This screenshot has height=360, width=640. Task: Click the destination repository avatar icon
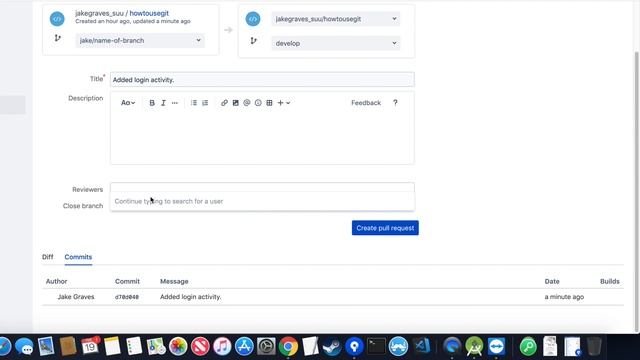pos(253,19)
